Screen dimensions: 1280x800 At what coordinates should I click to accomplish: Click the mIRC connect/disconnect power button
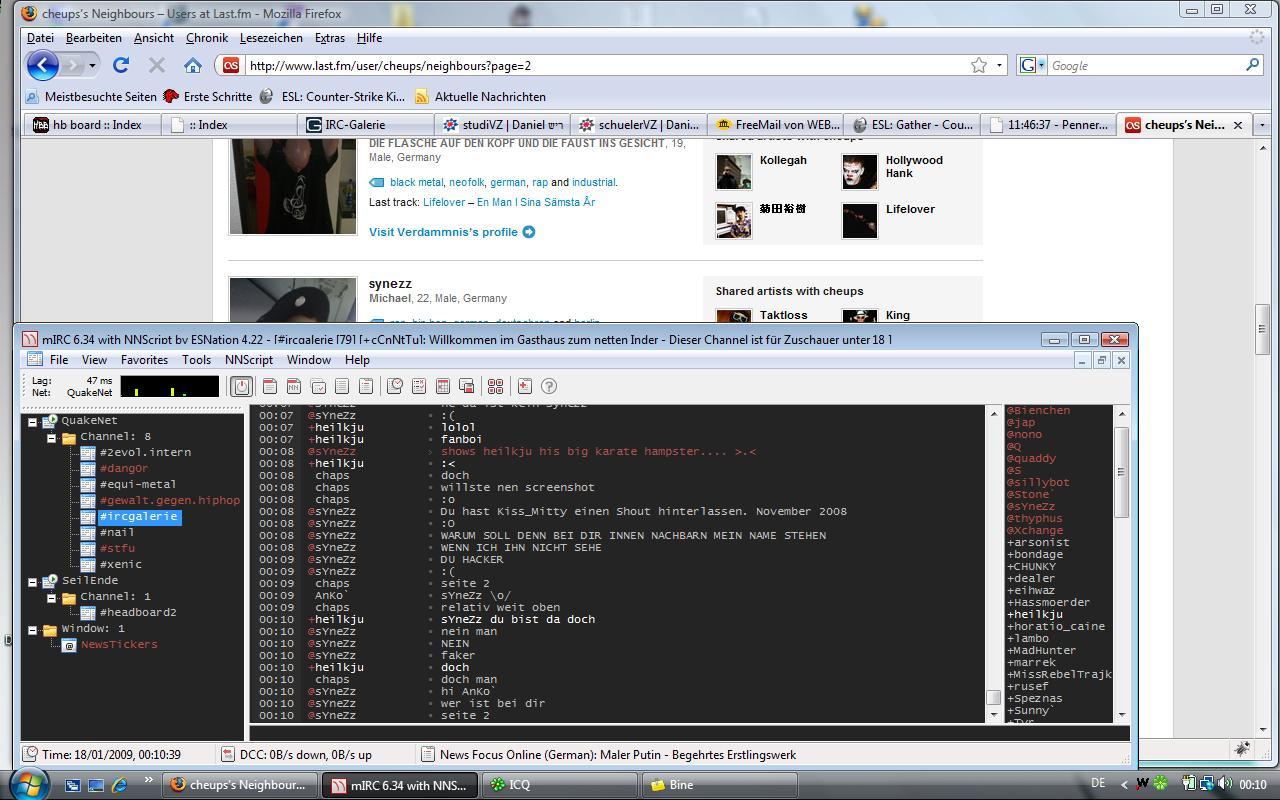click(x=241, y=386)
